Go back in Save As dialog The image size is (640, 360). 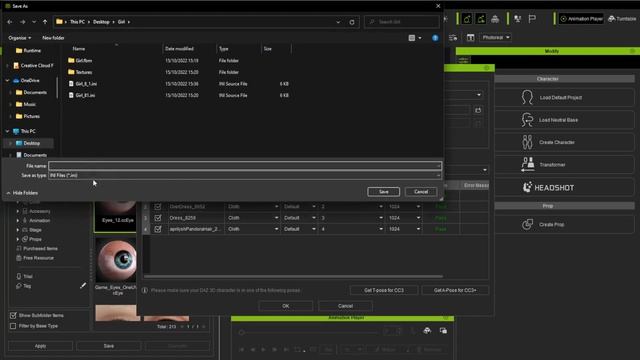coord(10,22)
